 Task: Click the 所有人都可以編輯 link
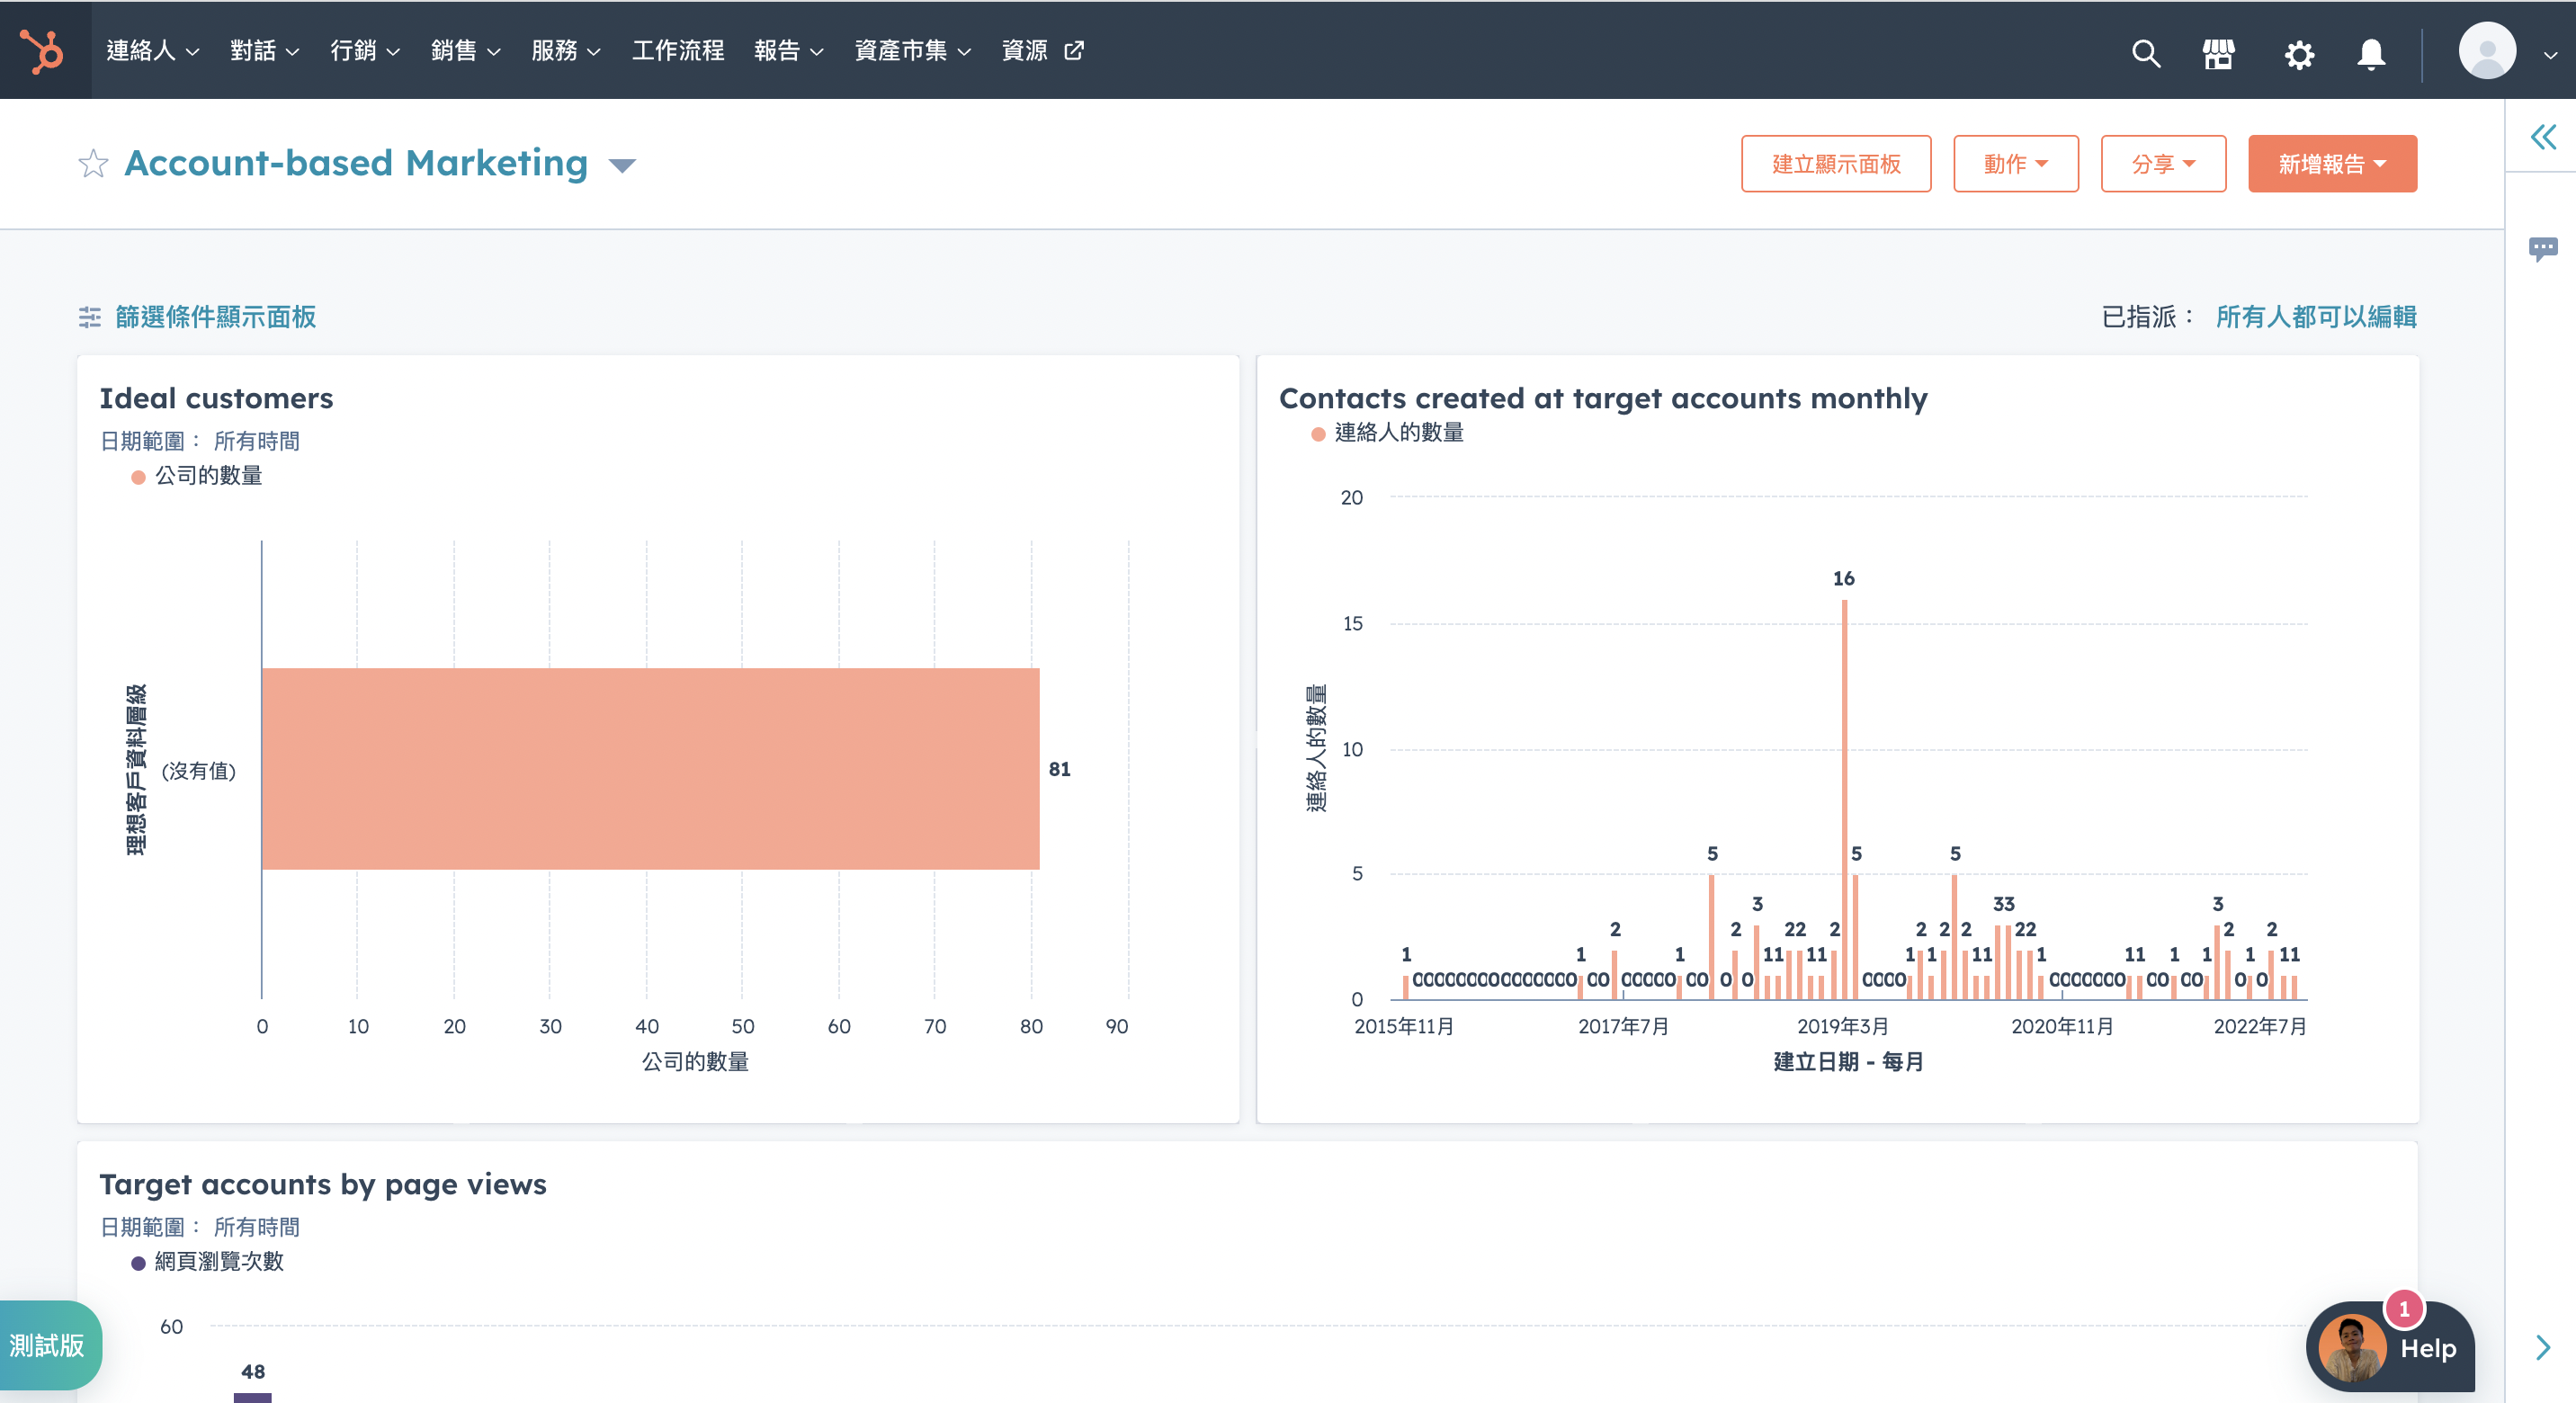2315,317
